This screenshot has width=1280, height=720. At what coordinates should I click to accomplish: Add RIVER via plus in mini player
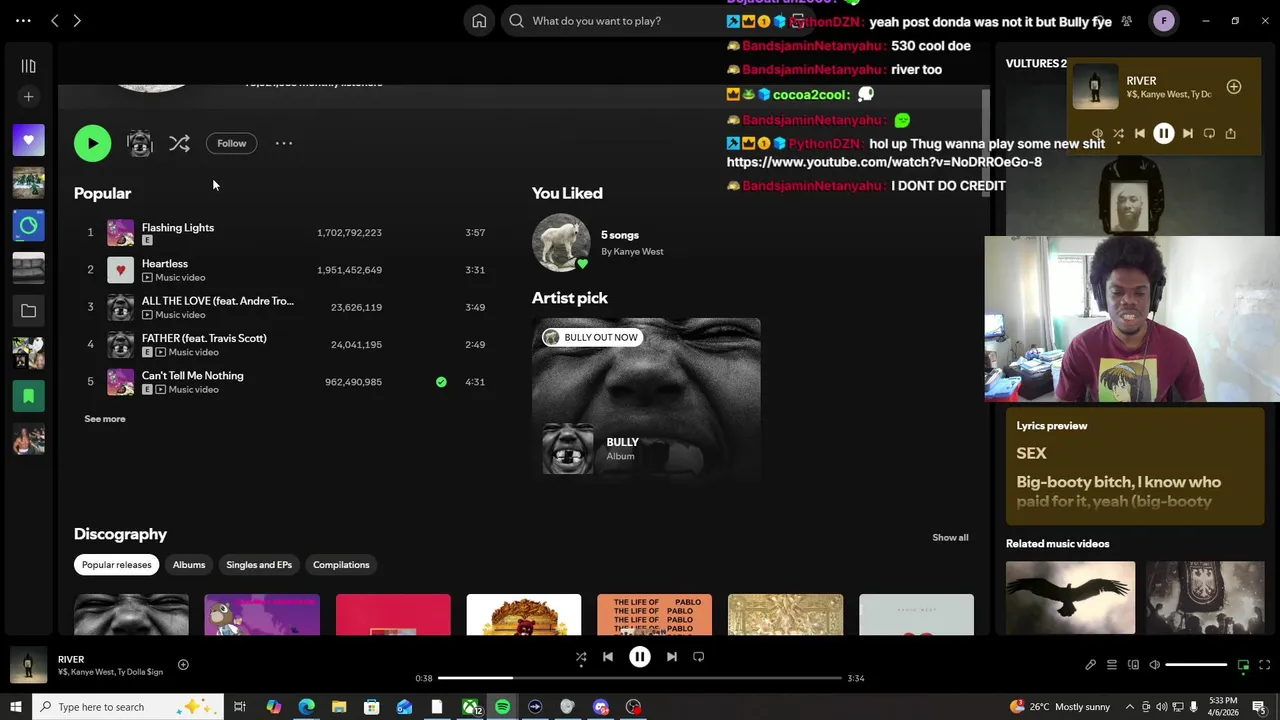(1234, 87)
